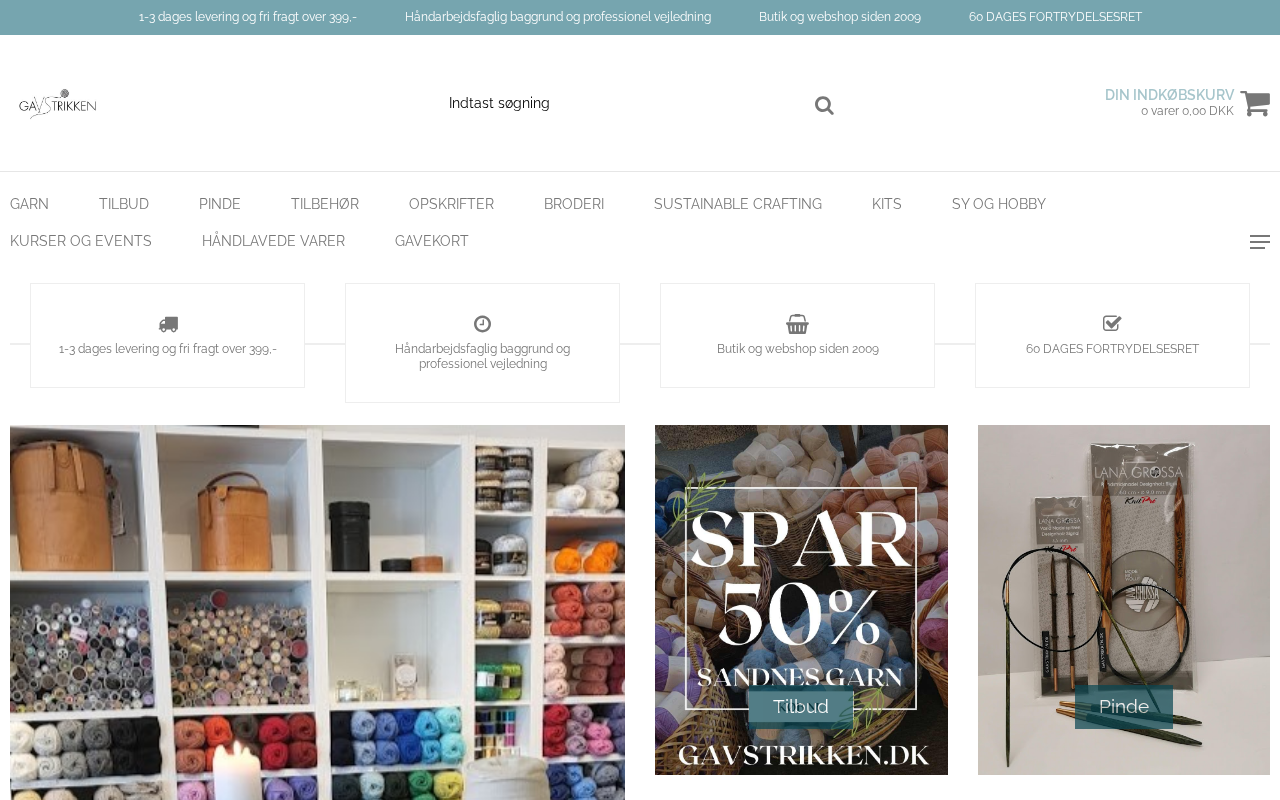This screenshot has width=1280, height=800.
Task: Open the shopping cart icon
Action: pyautogui.click(x=1255, y=103)
